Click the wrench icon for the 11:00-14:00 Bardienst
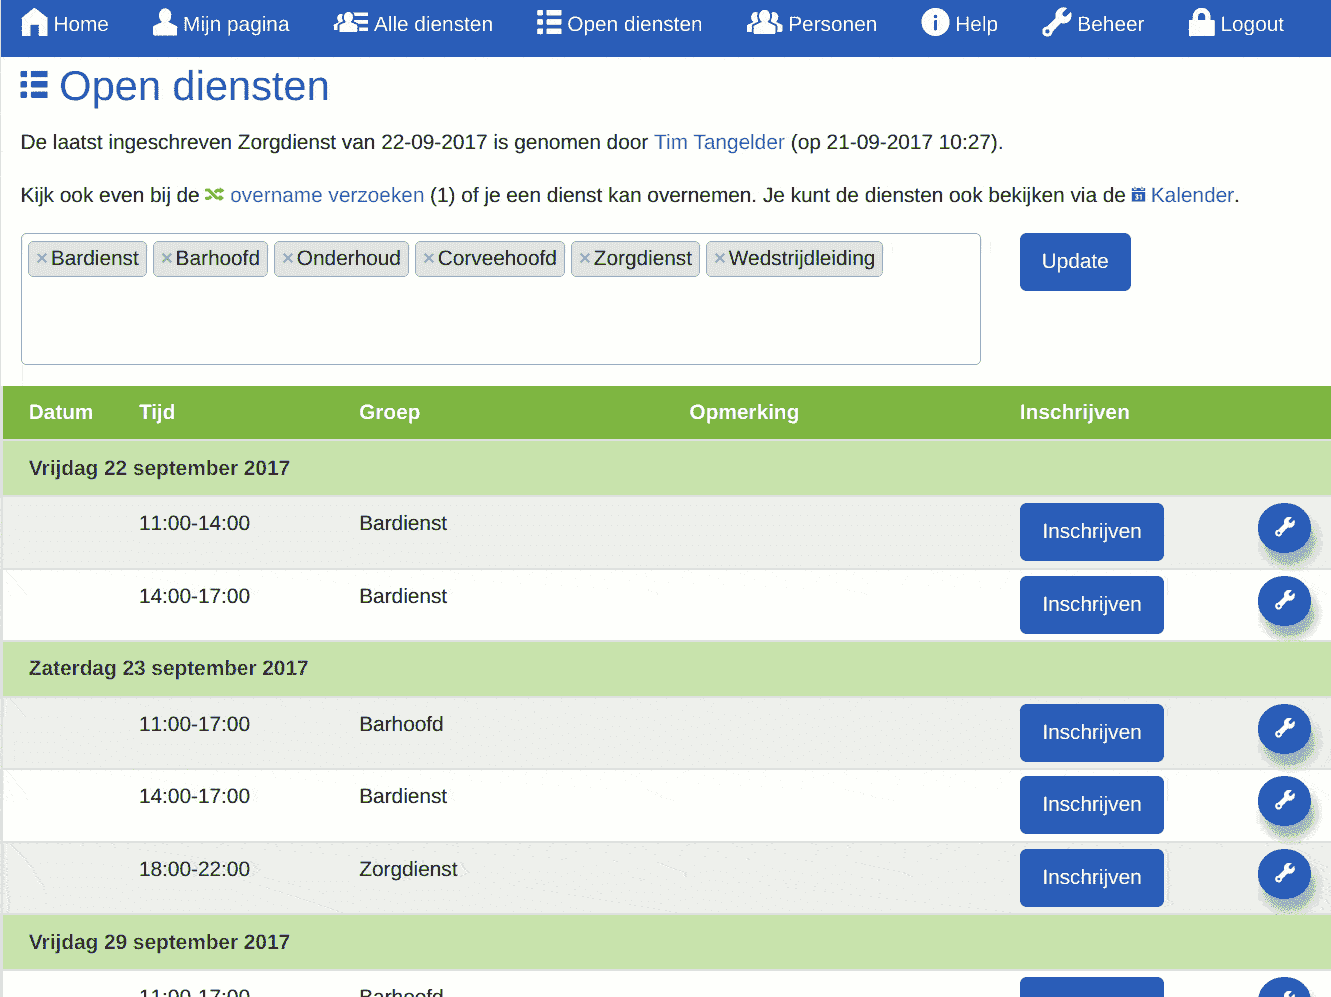The image size is (1331, 997). [1285, 528]
